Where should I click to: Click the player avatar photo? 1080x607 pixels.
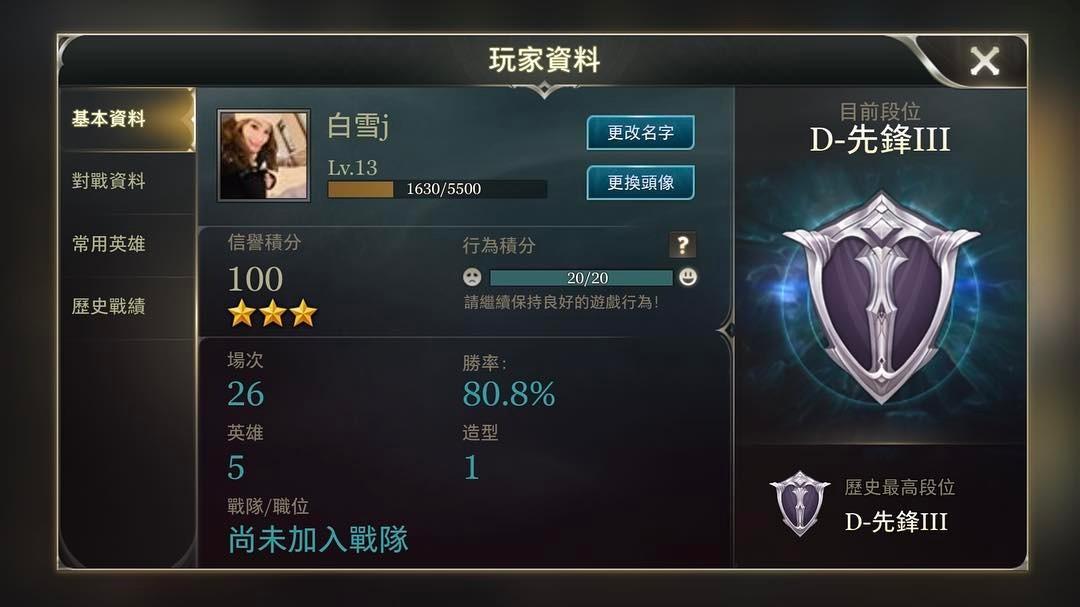point(263,156)
